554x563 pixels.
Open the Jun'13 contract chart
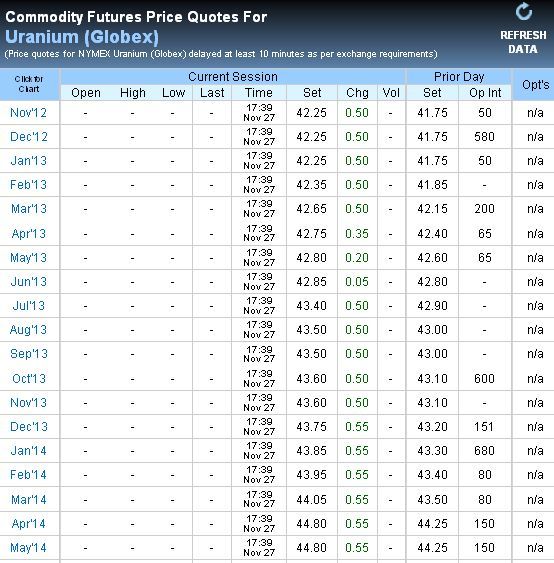click(29, 282)
